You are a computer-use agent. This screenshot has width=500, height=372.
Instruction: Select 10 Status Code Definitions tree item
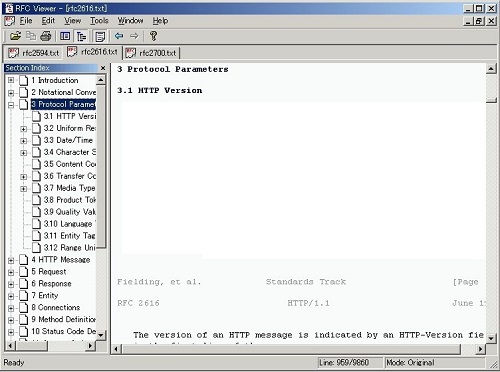pos(63,331)
